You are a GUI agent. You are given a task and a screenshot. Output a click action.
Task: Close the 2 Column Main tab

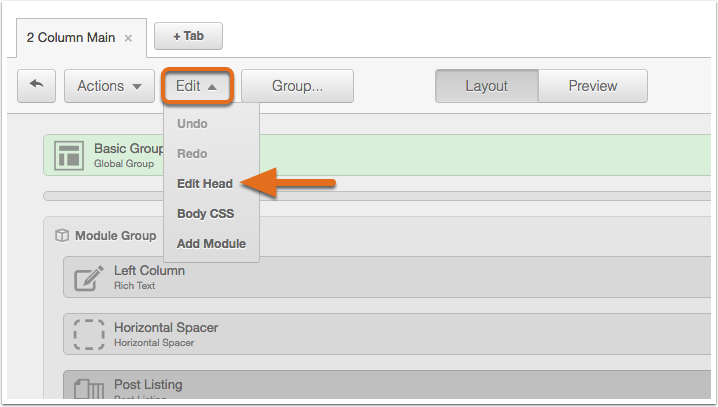pos(128,38)
